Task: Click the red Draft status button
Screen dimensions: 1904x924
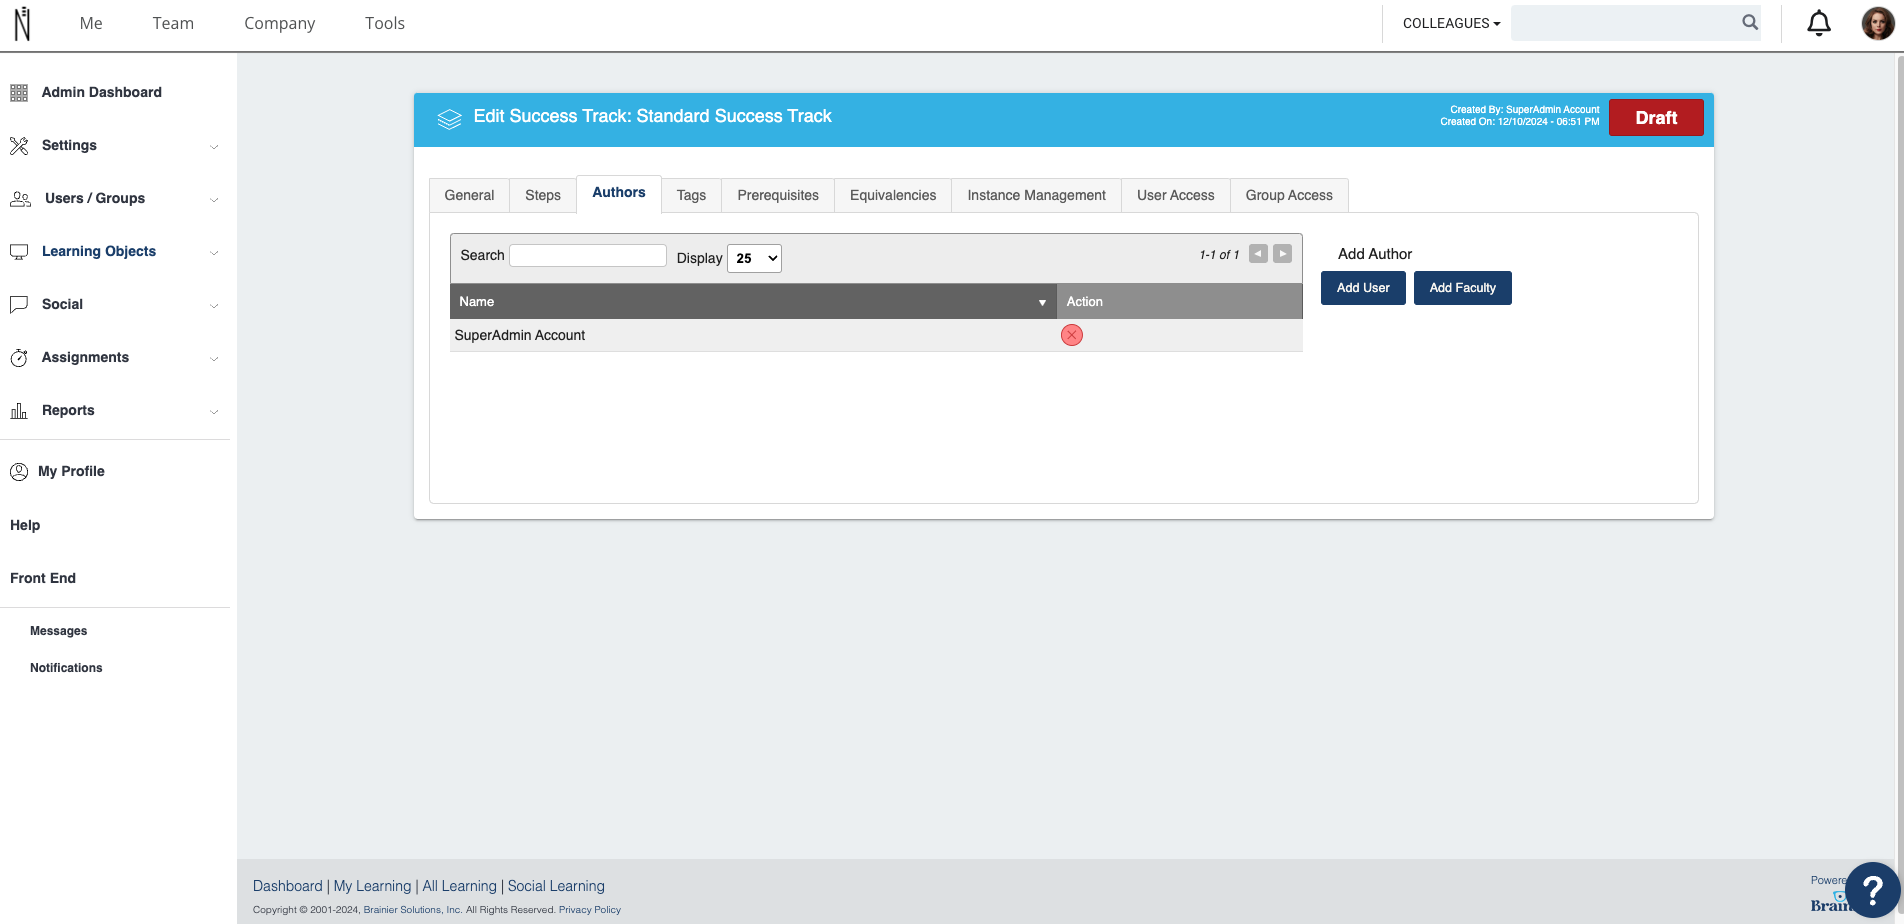Action: (1656, 118)
